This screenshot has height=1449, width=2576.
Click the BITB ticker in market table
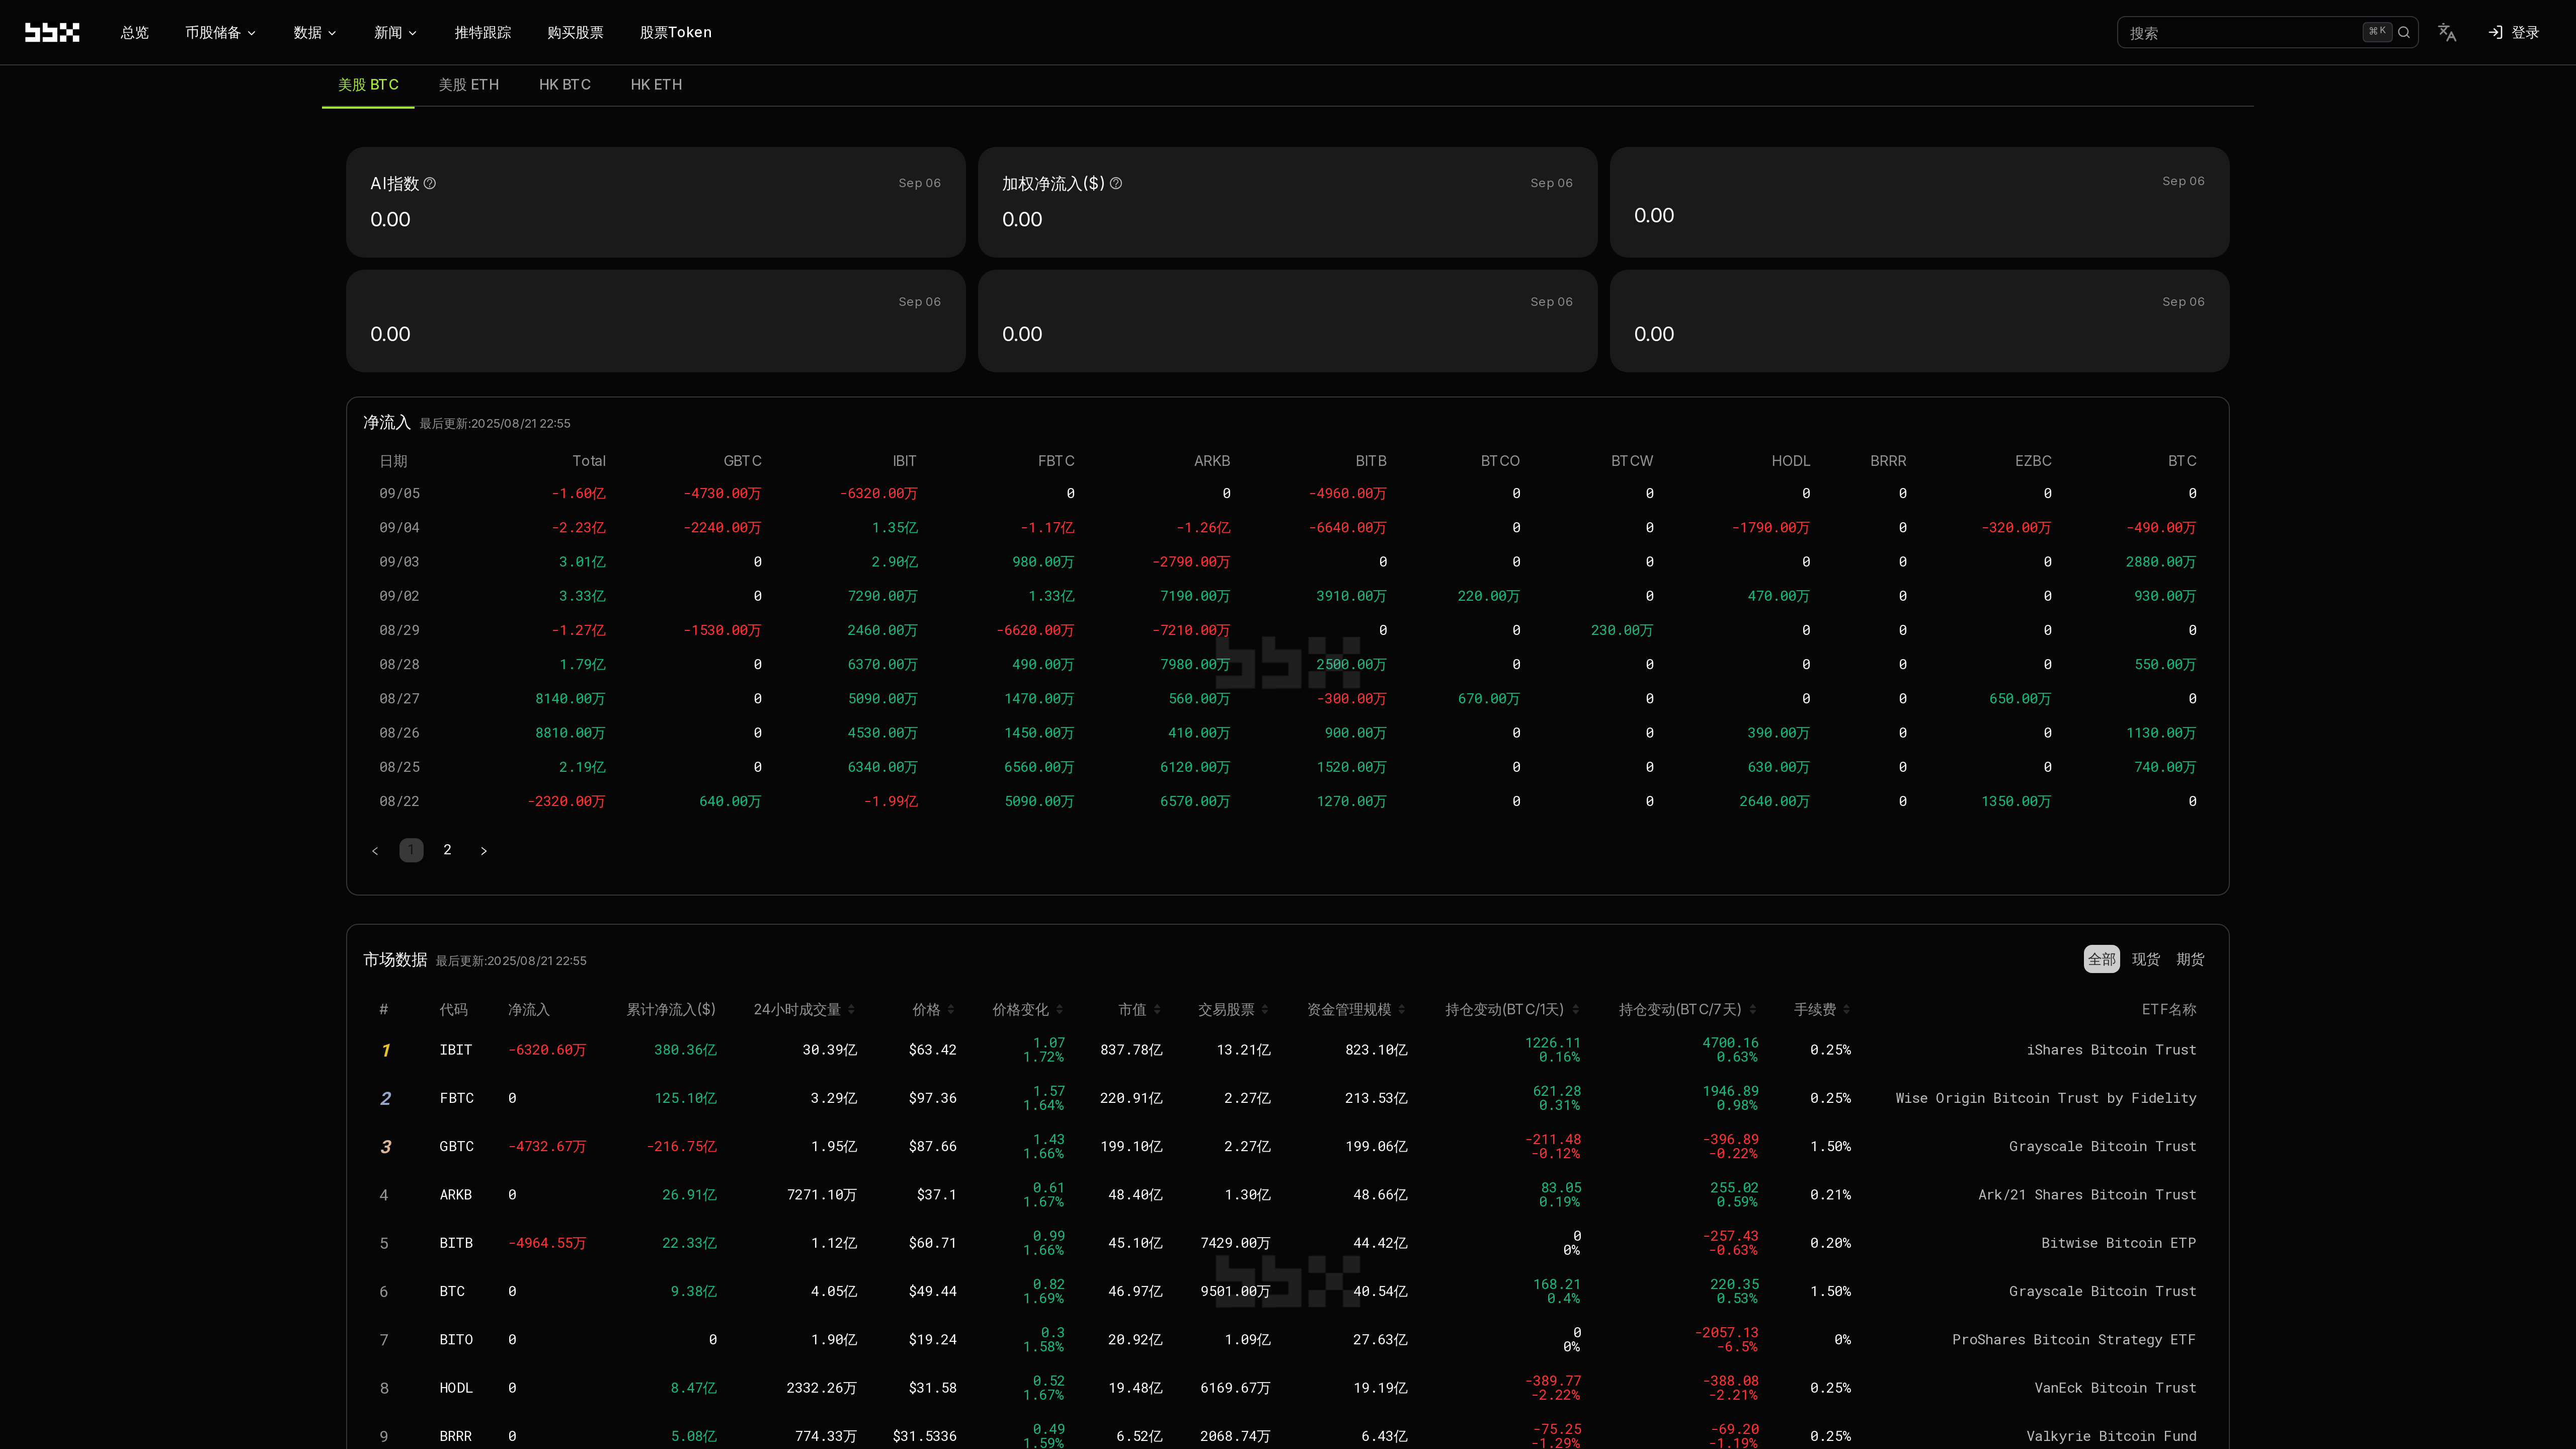[x=456, y=1243]
